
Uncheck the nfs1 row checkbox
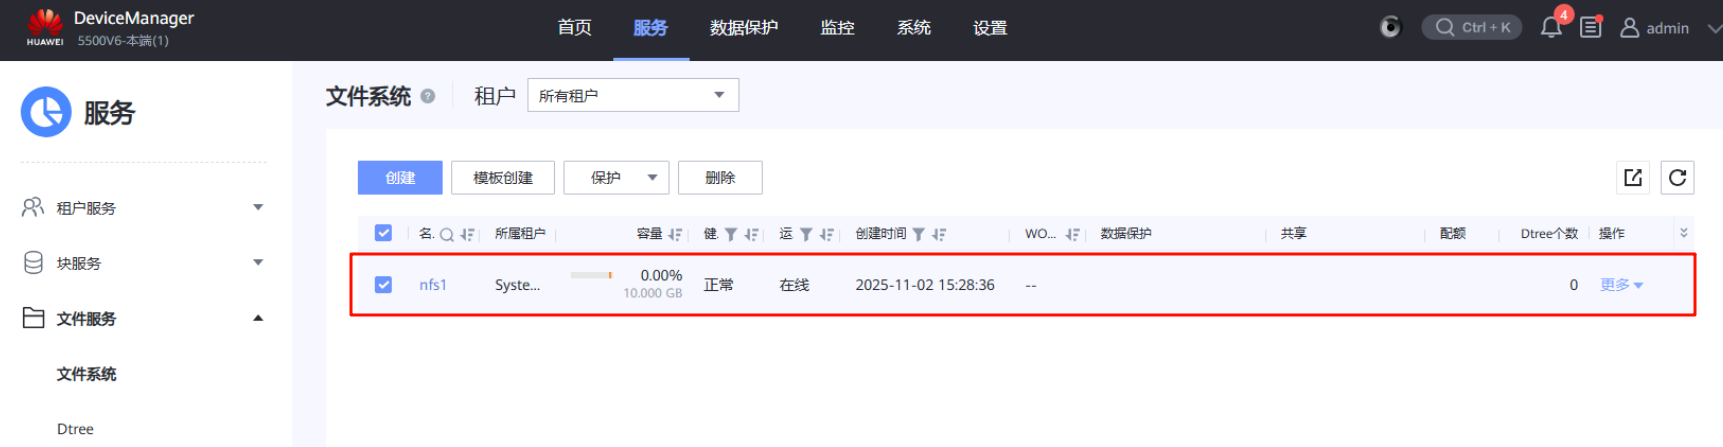click(383, 285)
